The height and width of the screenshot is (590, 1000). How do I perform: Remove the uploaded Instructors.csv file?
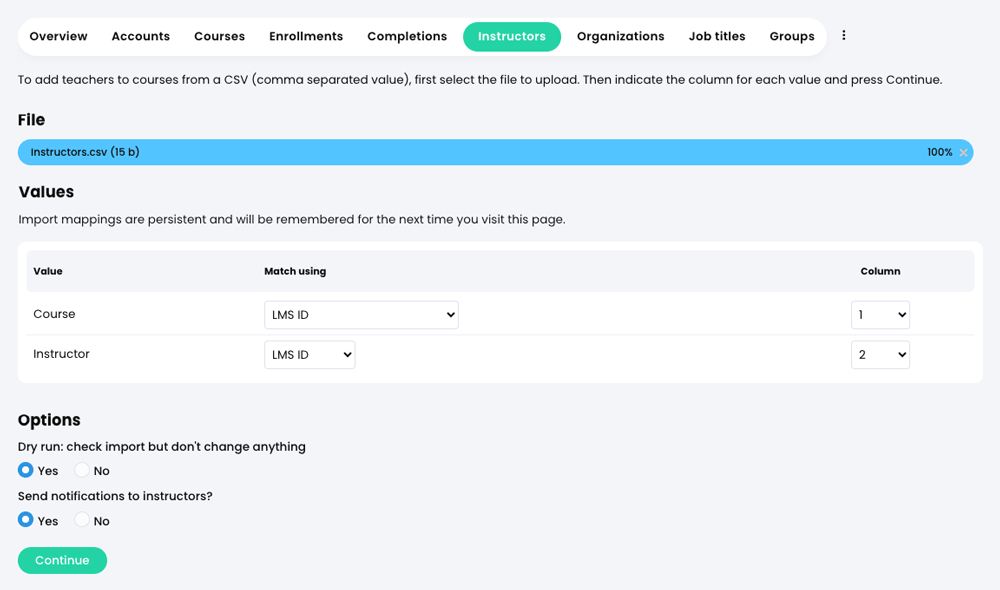pos(963,152)
